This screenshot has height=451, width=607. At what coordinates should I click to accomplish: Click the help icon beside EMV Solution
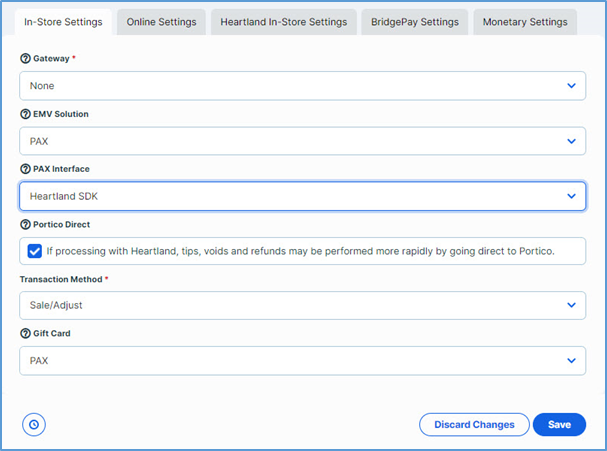click(25, 114)
